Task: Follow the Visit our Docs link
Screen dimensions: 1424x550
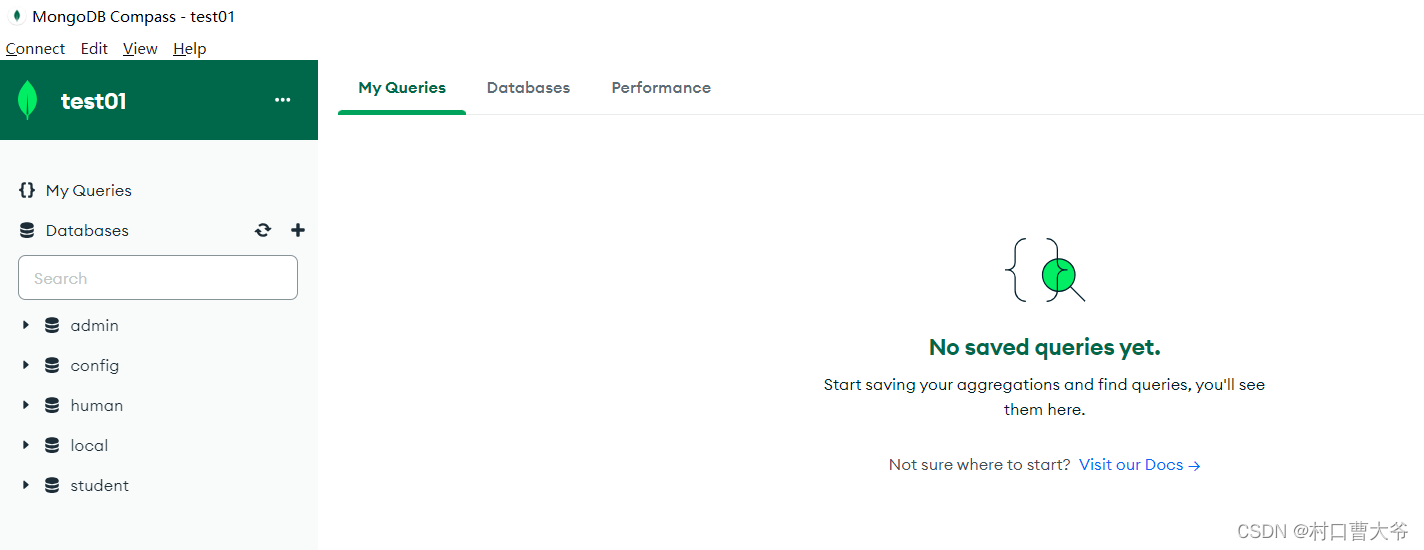Action: pyautogui.click(x=1140, y=465)
